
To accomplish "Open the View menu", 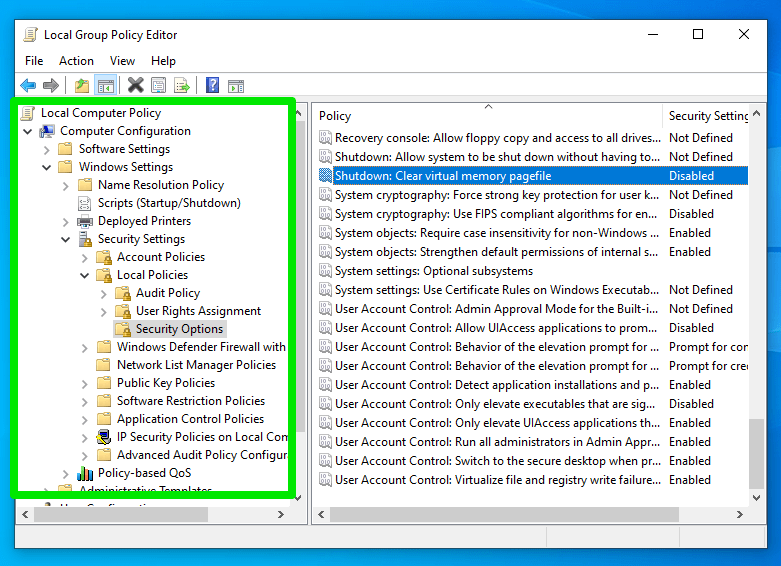I will pos(122,61).
